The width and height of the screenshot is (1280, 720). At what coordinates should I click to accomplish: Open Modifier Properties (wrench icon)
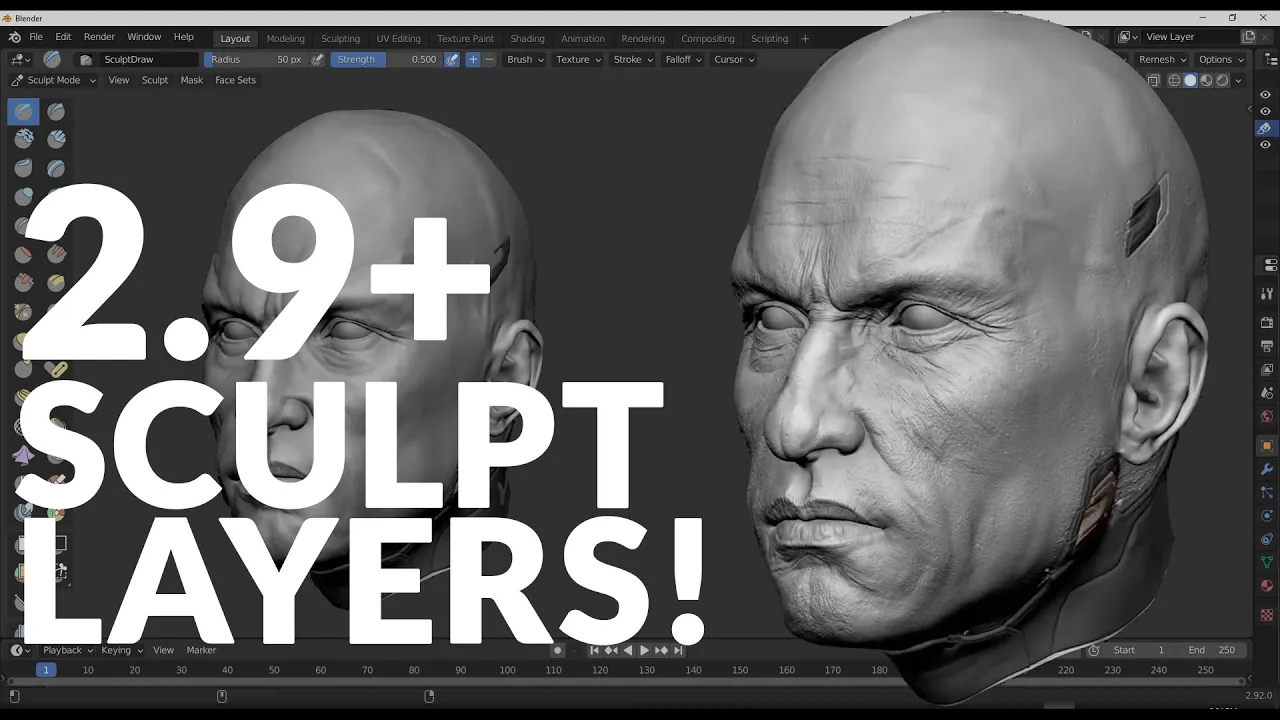coord(1266,468)
